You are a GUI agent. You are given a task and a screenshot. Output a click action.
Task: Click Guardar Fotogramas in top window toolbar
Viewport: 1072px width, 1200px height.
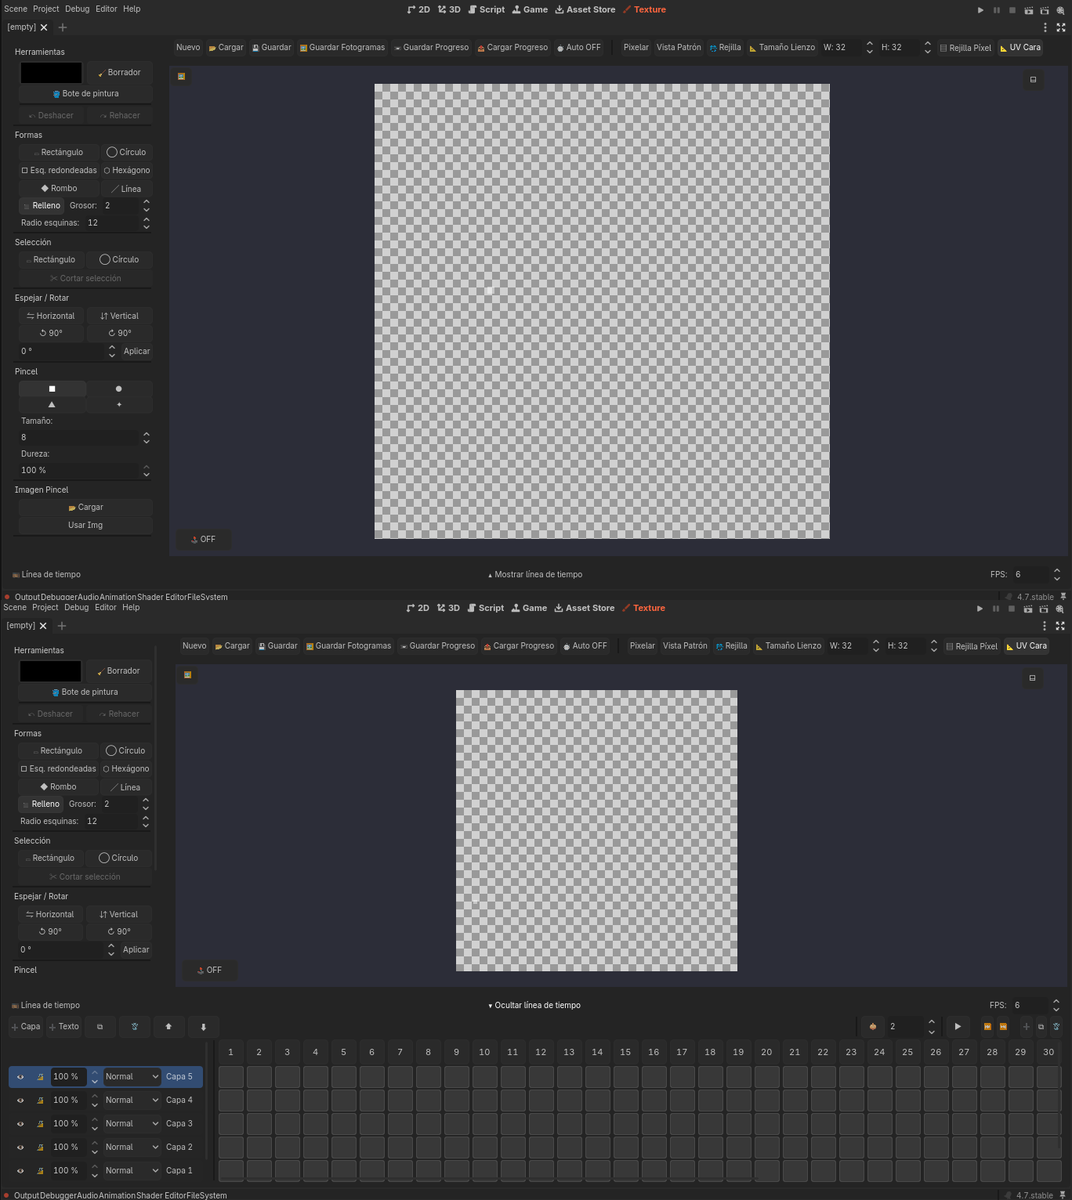[x=342, y=48]
